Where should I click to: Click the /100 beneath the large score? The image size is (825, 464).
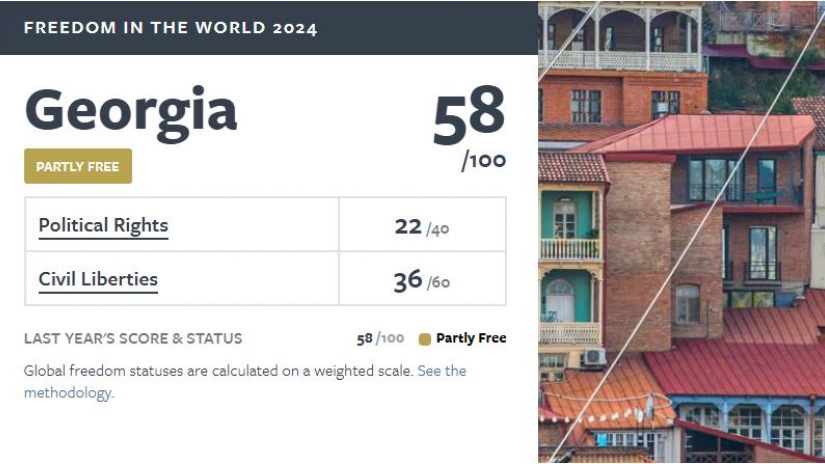click(484, 160)
